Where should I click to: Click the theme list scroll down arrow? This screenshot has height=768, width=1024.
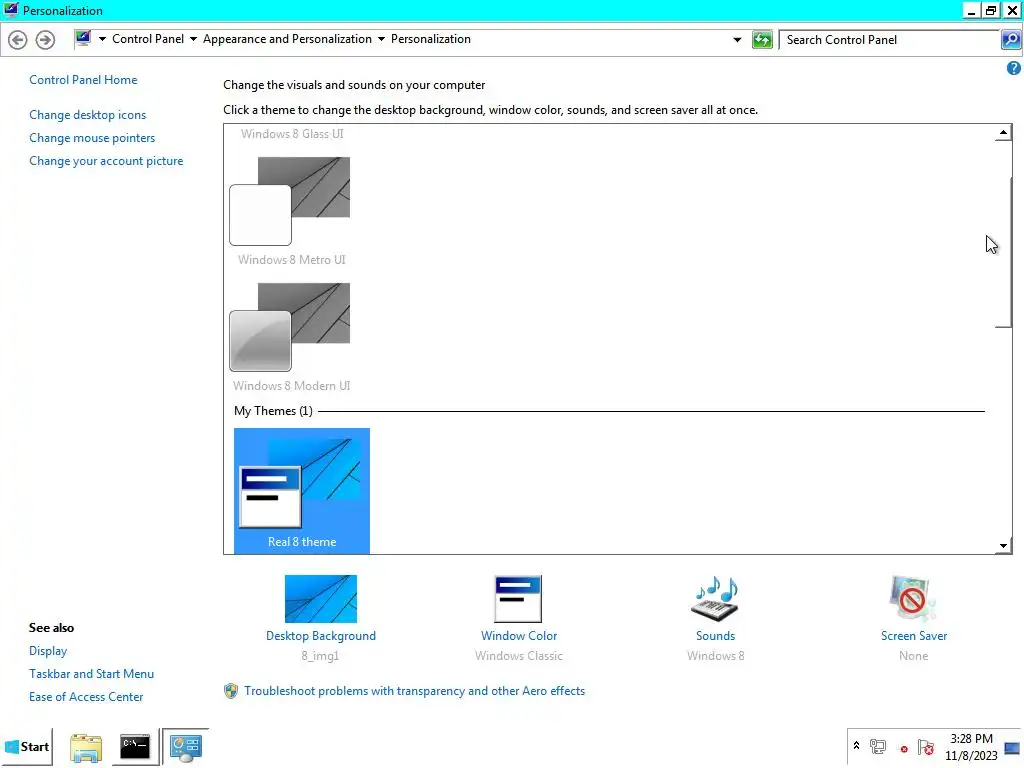1003,546
